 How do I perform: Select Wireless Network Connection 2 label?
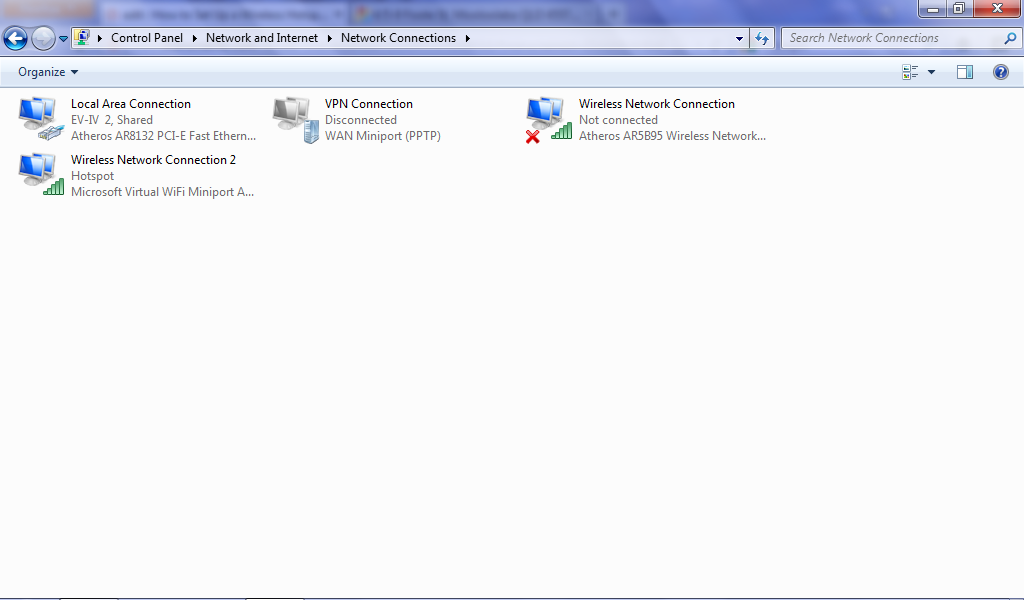tap(153, 160)
